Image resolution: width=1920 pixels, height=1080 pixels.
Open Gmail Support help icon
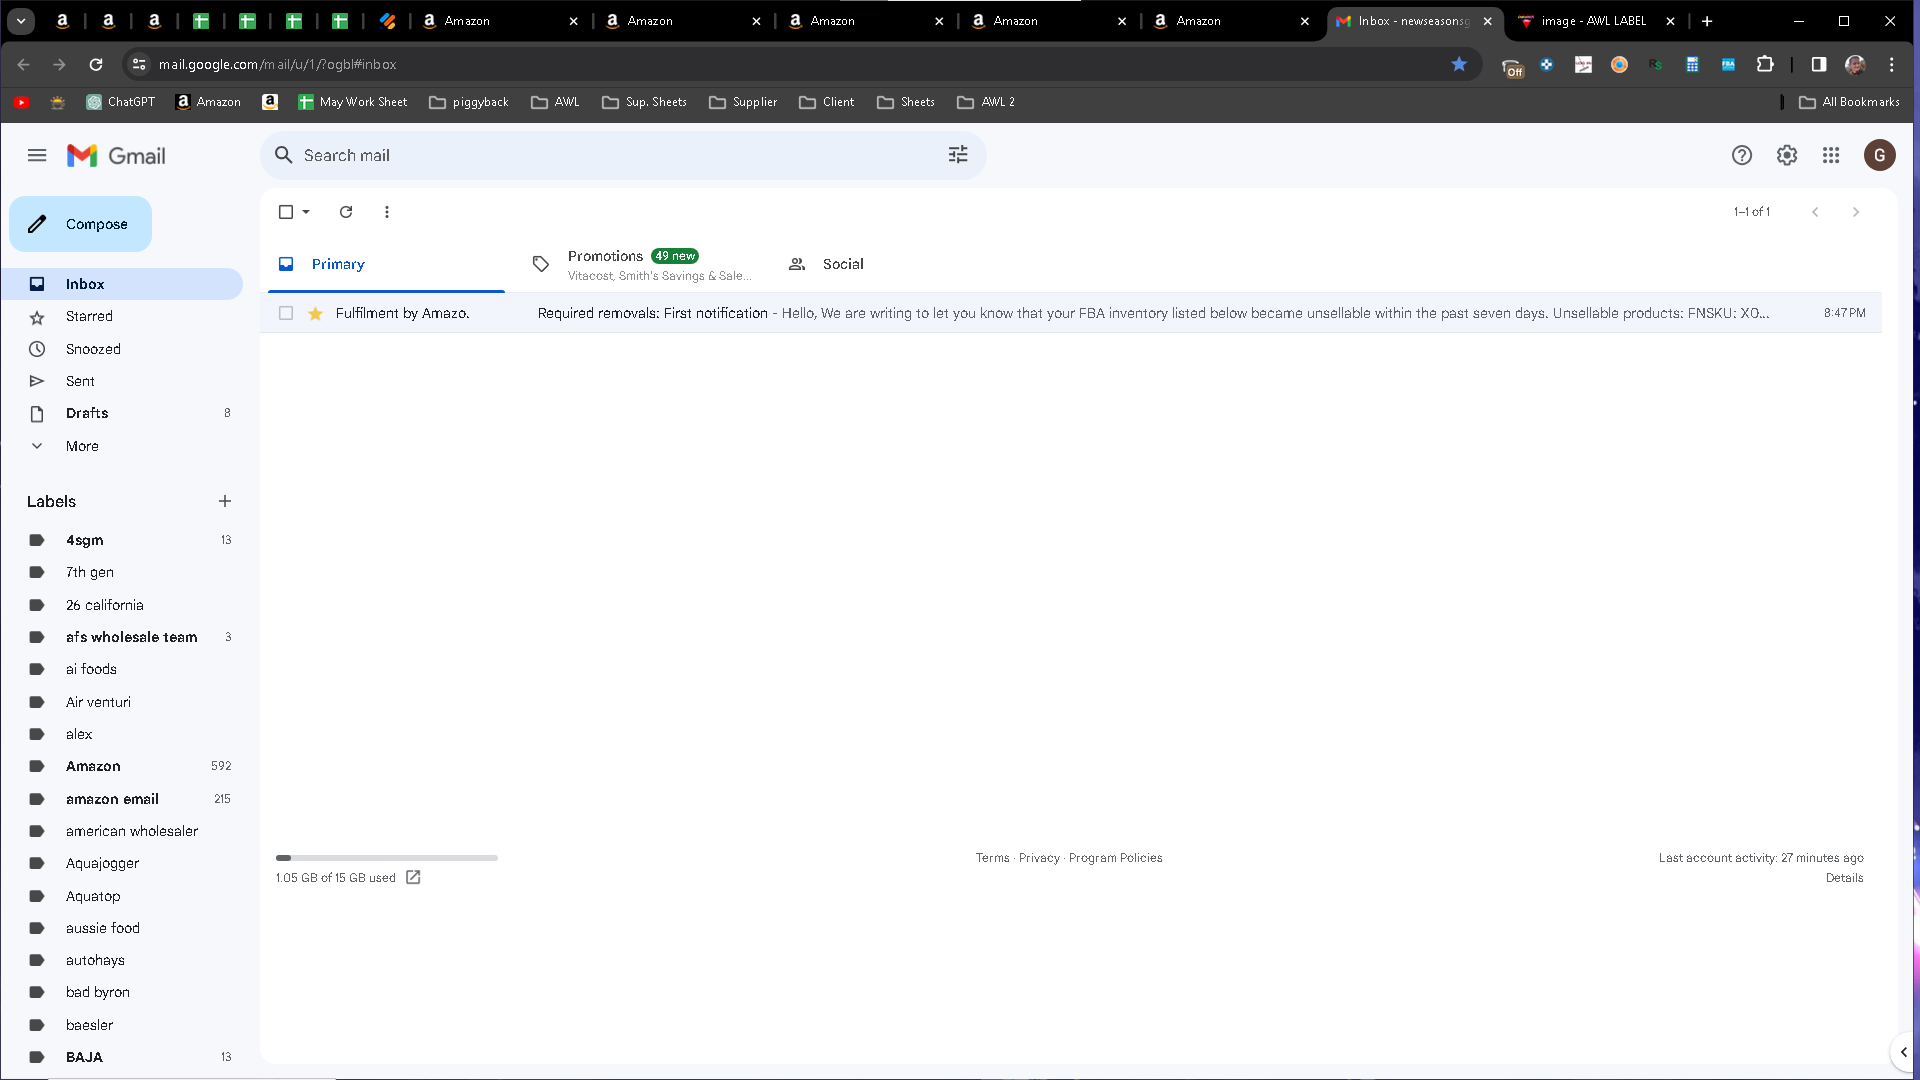point(1742,155)
